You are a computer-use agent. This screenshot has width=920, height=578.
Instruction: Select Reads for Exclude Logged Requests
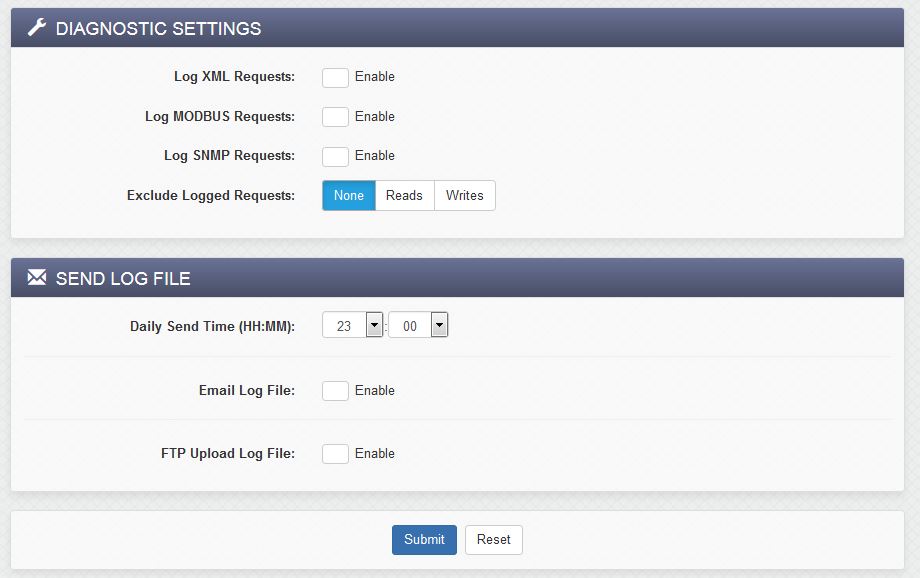pos(404,195)
